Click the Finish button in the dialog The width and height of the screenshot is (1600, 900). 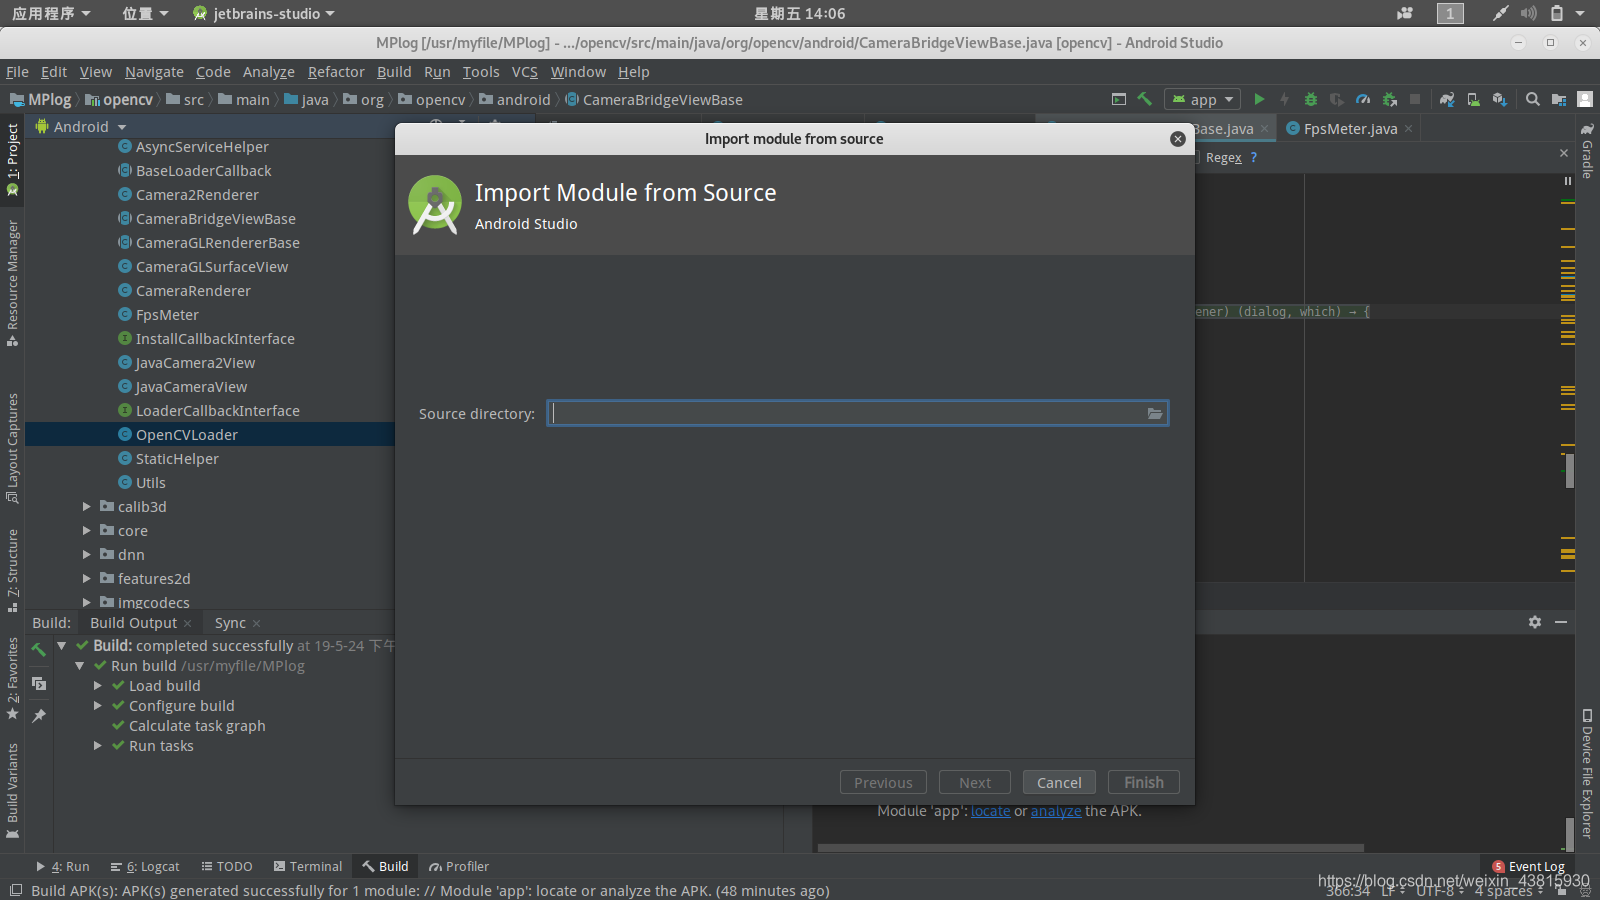(x=1144, y=782)
